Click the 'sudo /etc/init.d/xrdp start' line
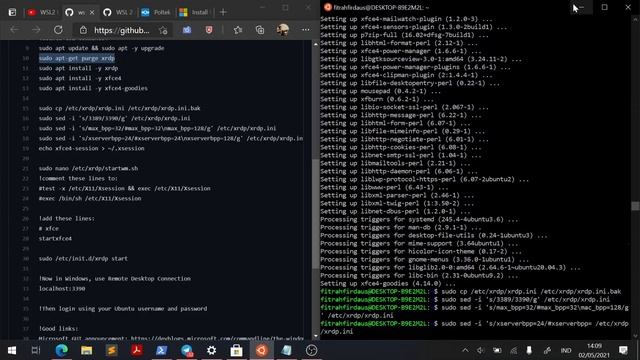 pyautogui.click(x=83, y=258)
